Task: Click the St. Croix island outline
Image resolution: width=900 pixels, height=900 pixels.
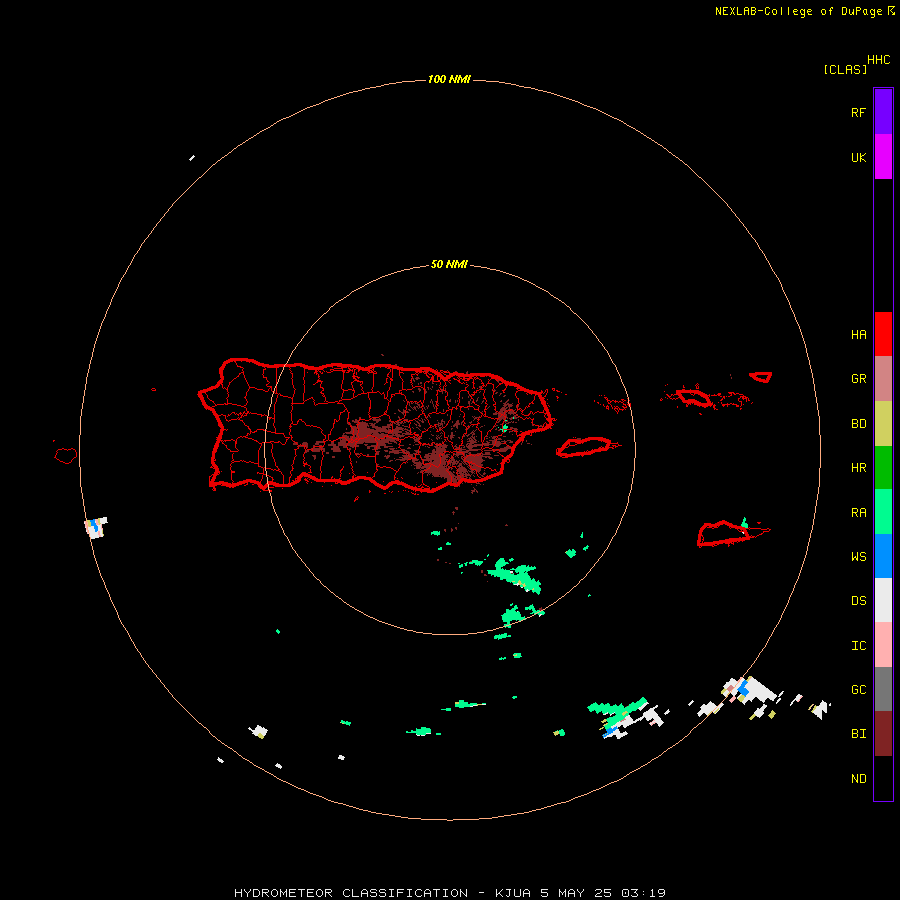Action: click(x=724, y=534)
